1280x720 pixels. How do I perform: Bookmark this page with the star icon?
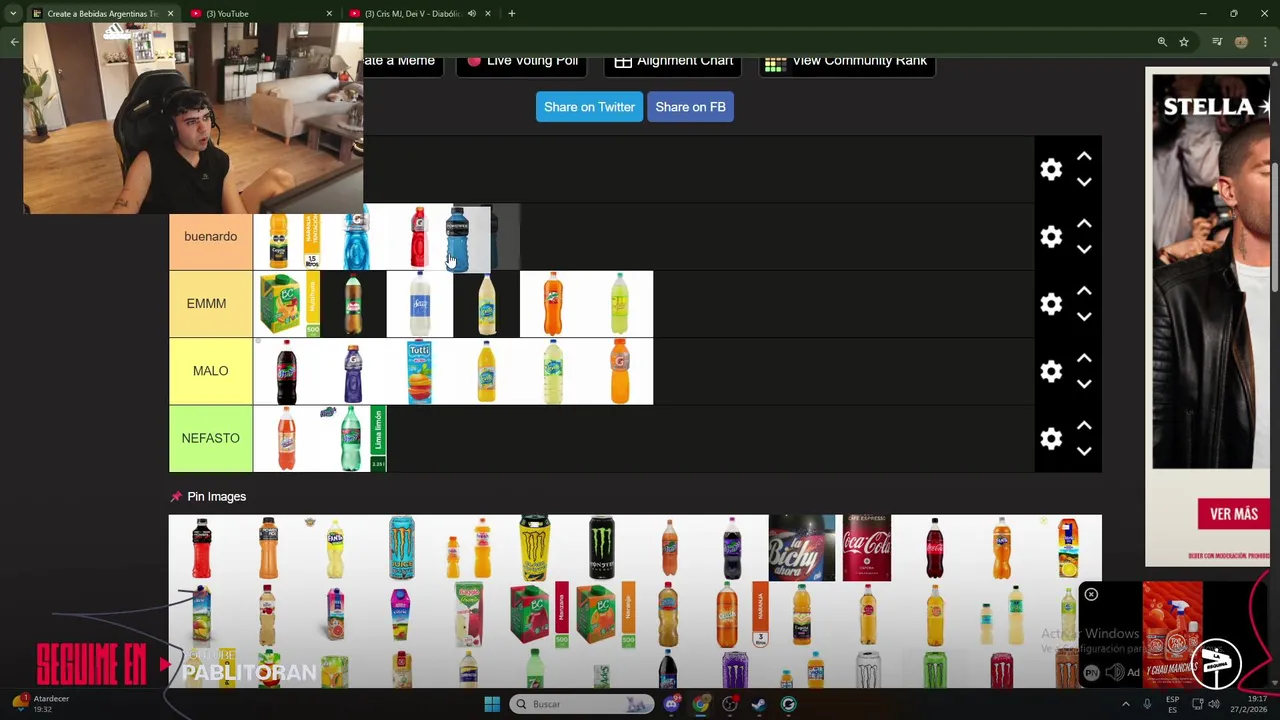pyautogui.click(x=1184, y=42)
